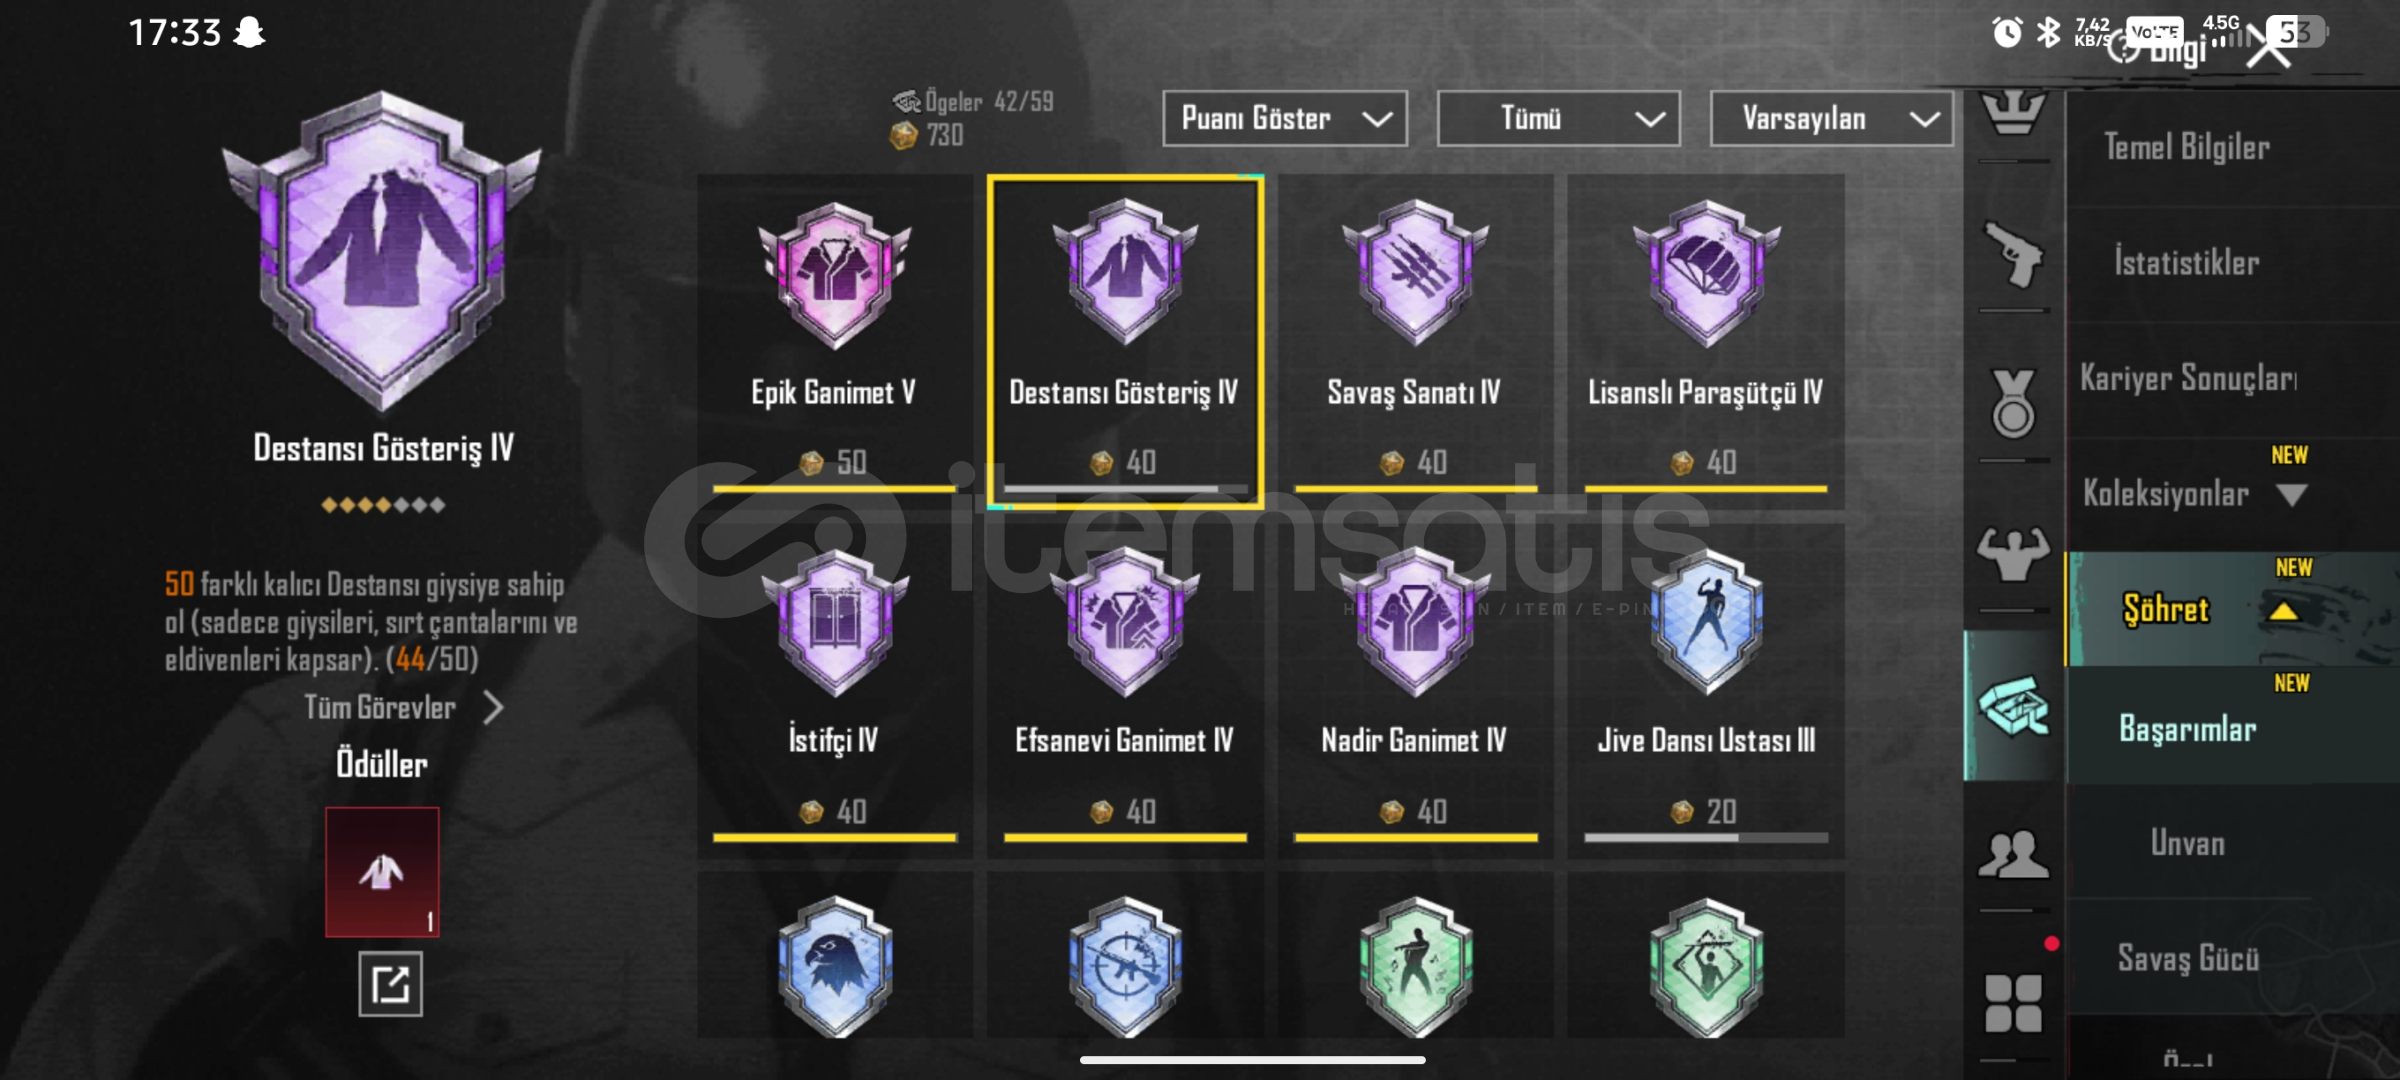Select the Lisanslı Paraşütçü IV badge
Viewport: 2400px width, 1080px height.
pyautogui.click(x=1706, y=340)
